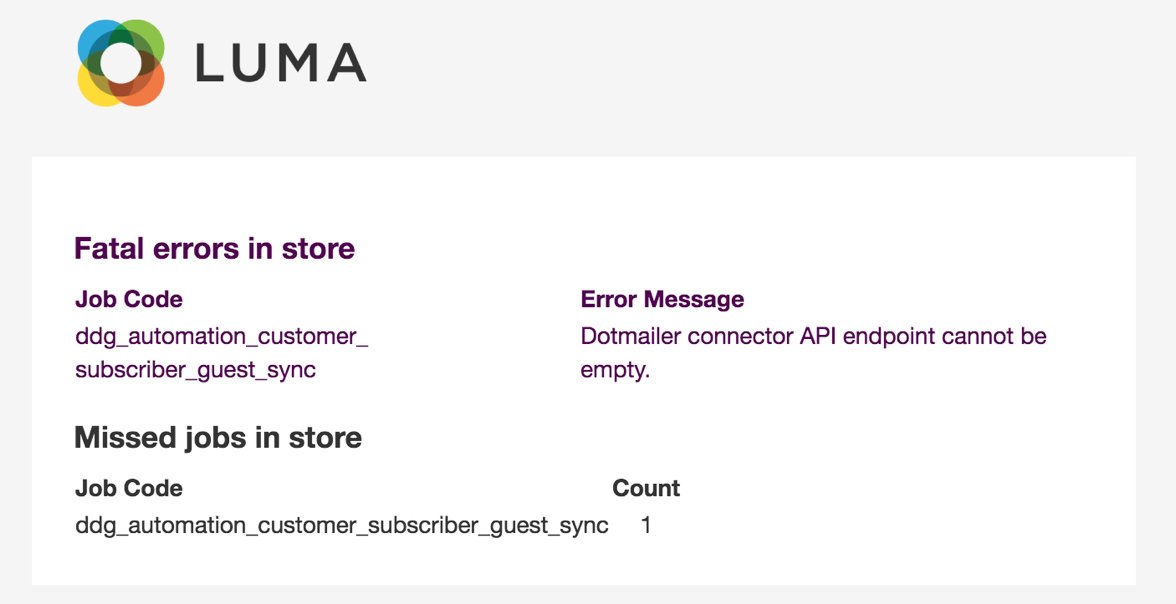Click the Job Code header under Fatal errors
The image size is (1176, 604).
129,299
